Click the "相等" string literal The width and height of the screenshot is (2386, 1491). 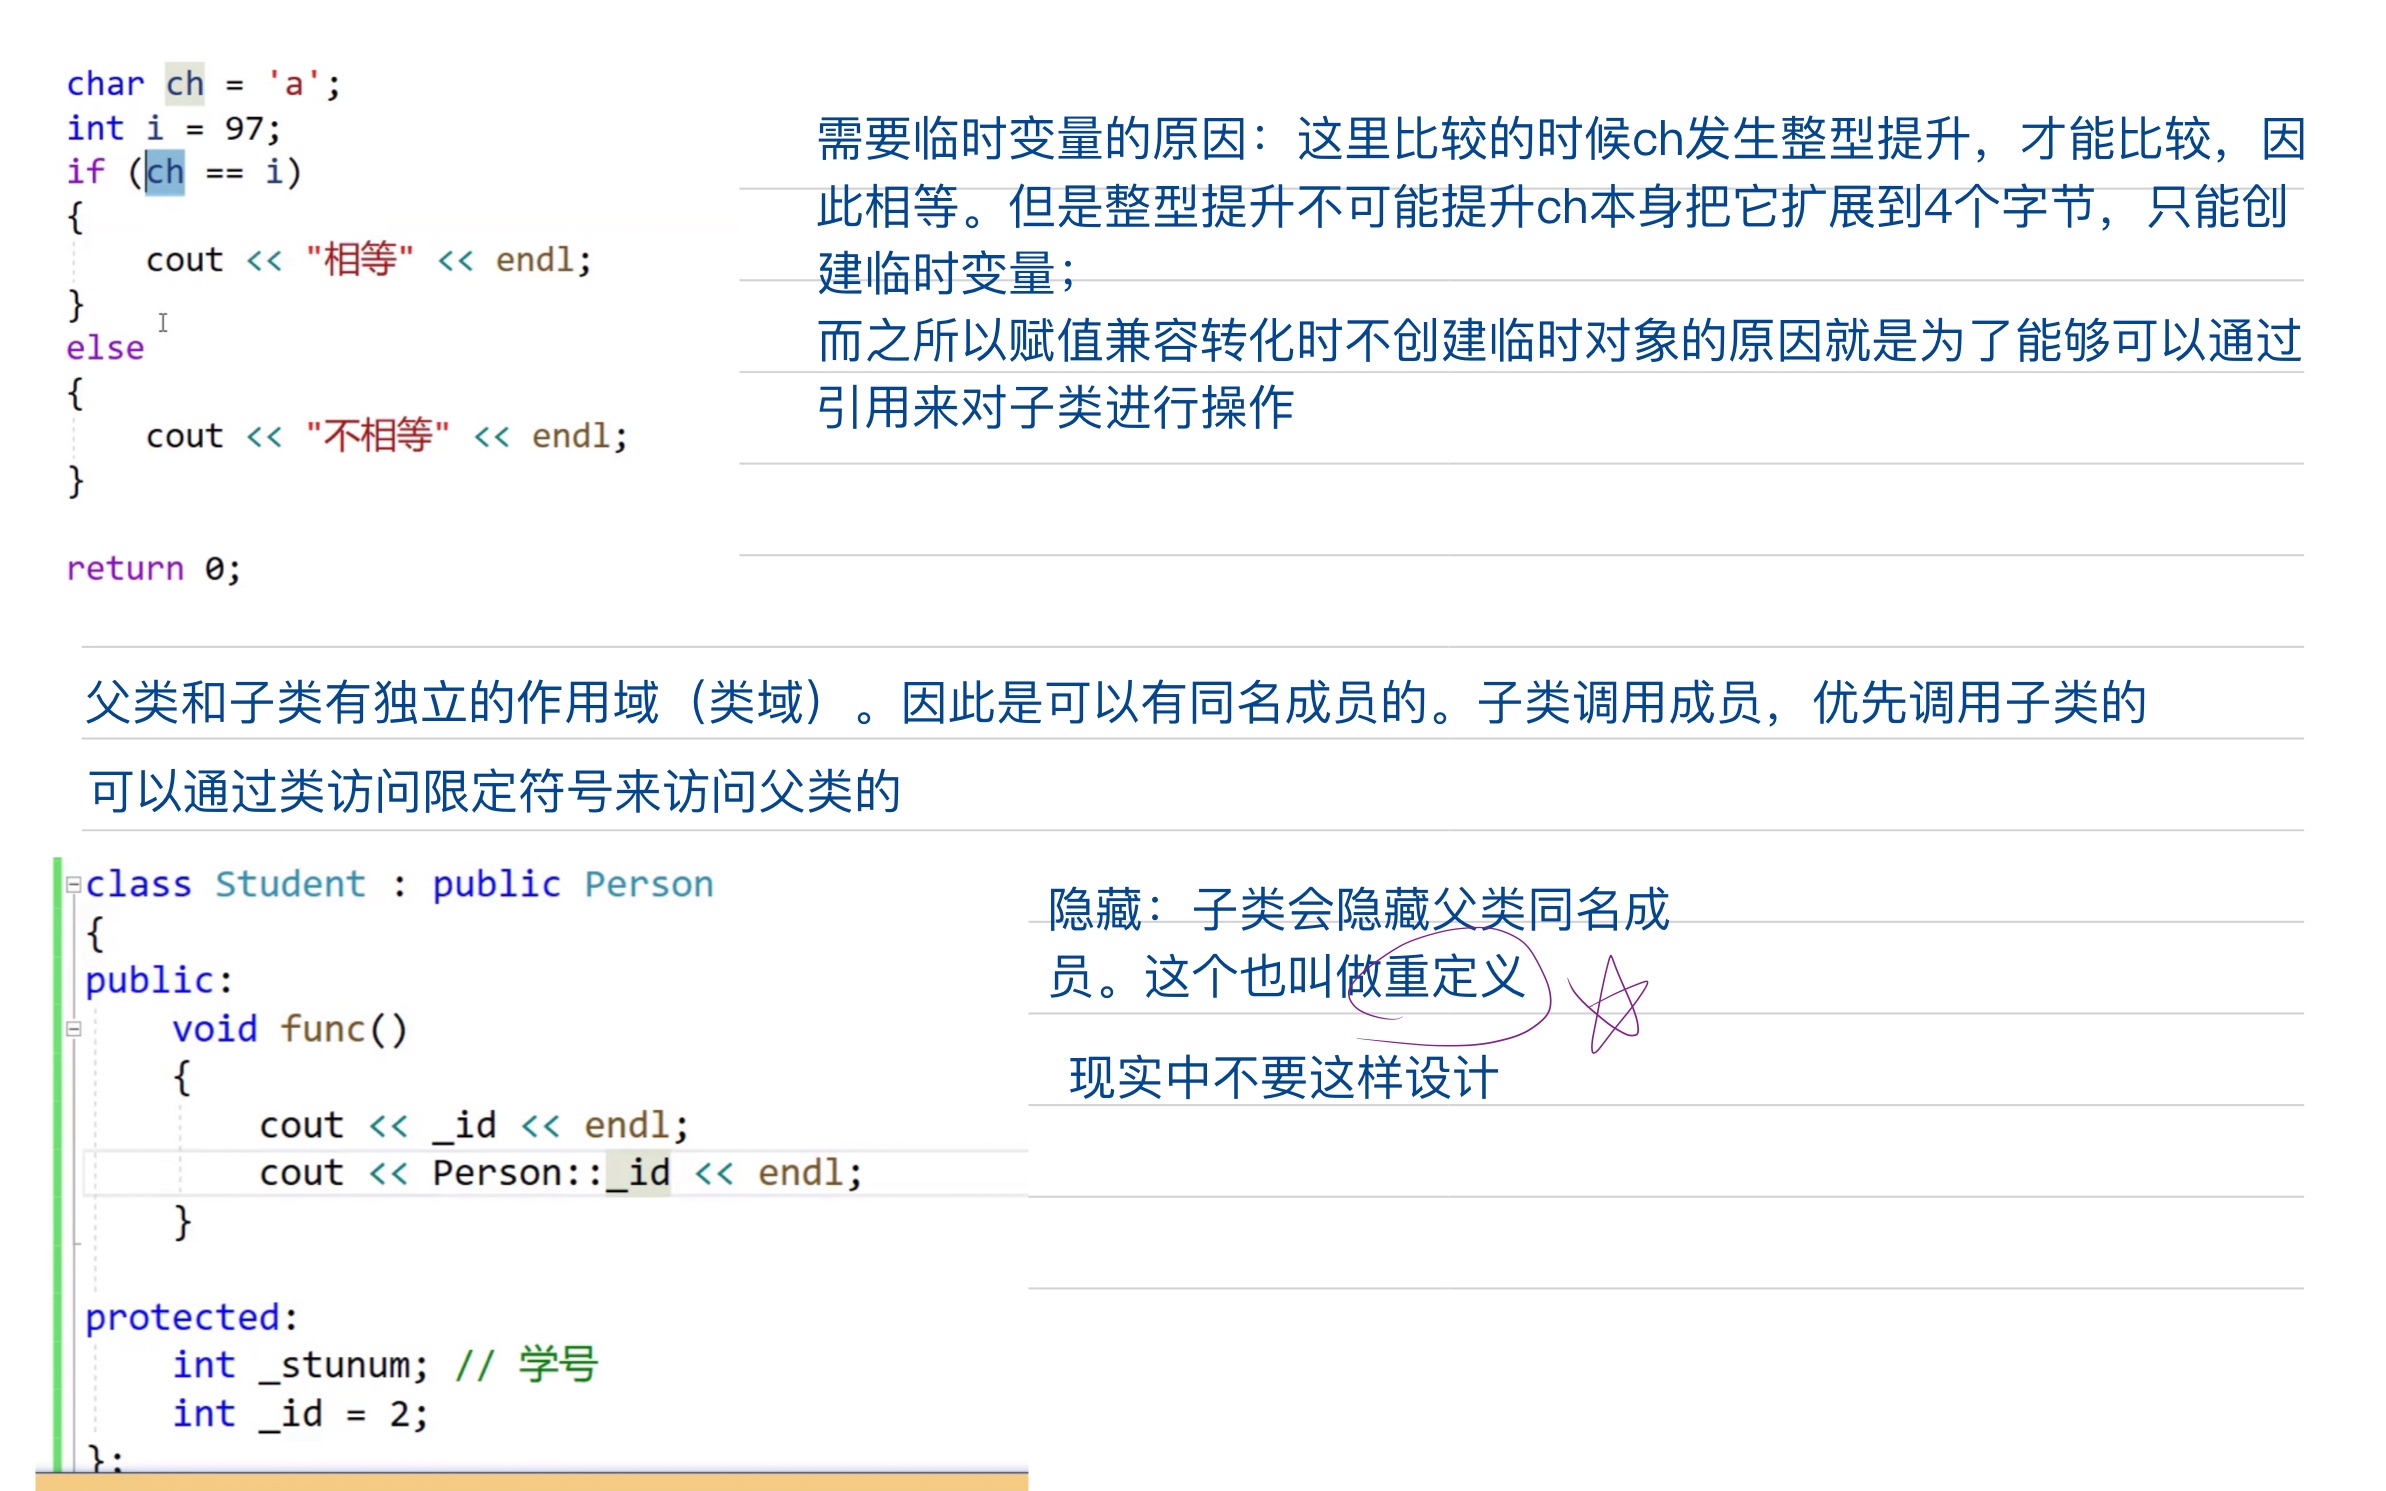pyautogui.click(x=359, y=260)
